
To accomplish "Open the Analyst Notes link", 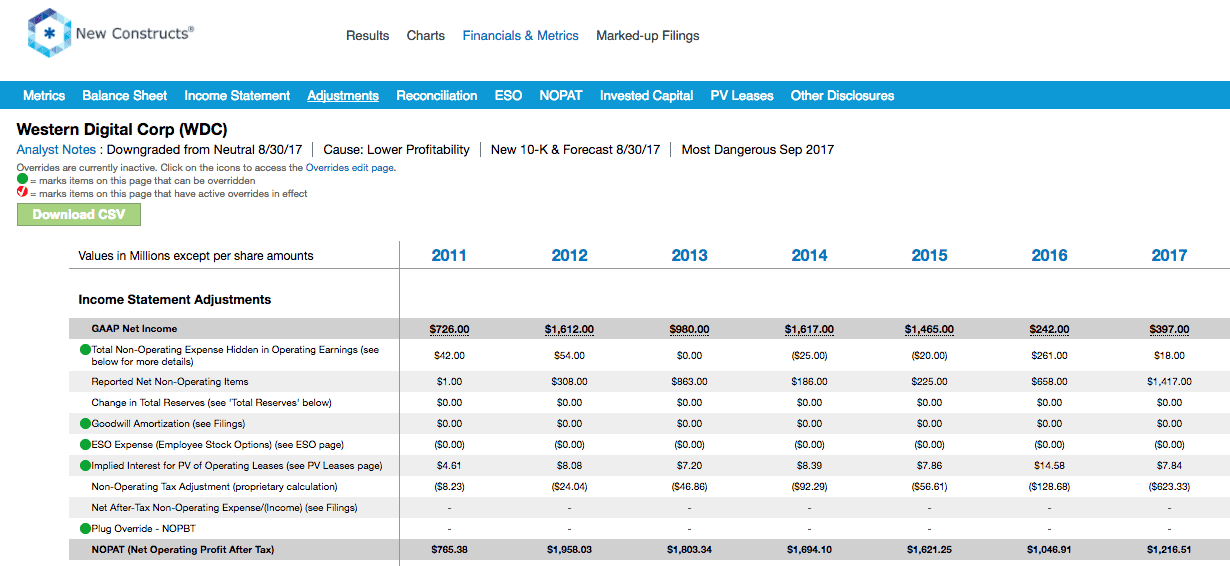I will coord(56,150).
